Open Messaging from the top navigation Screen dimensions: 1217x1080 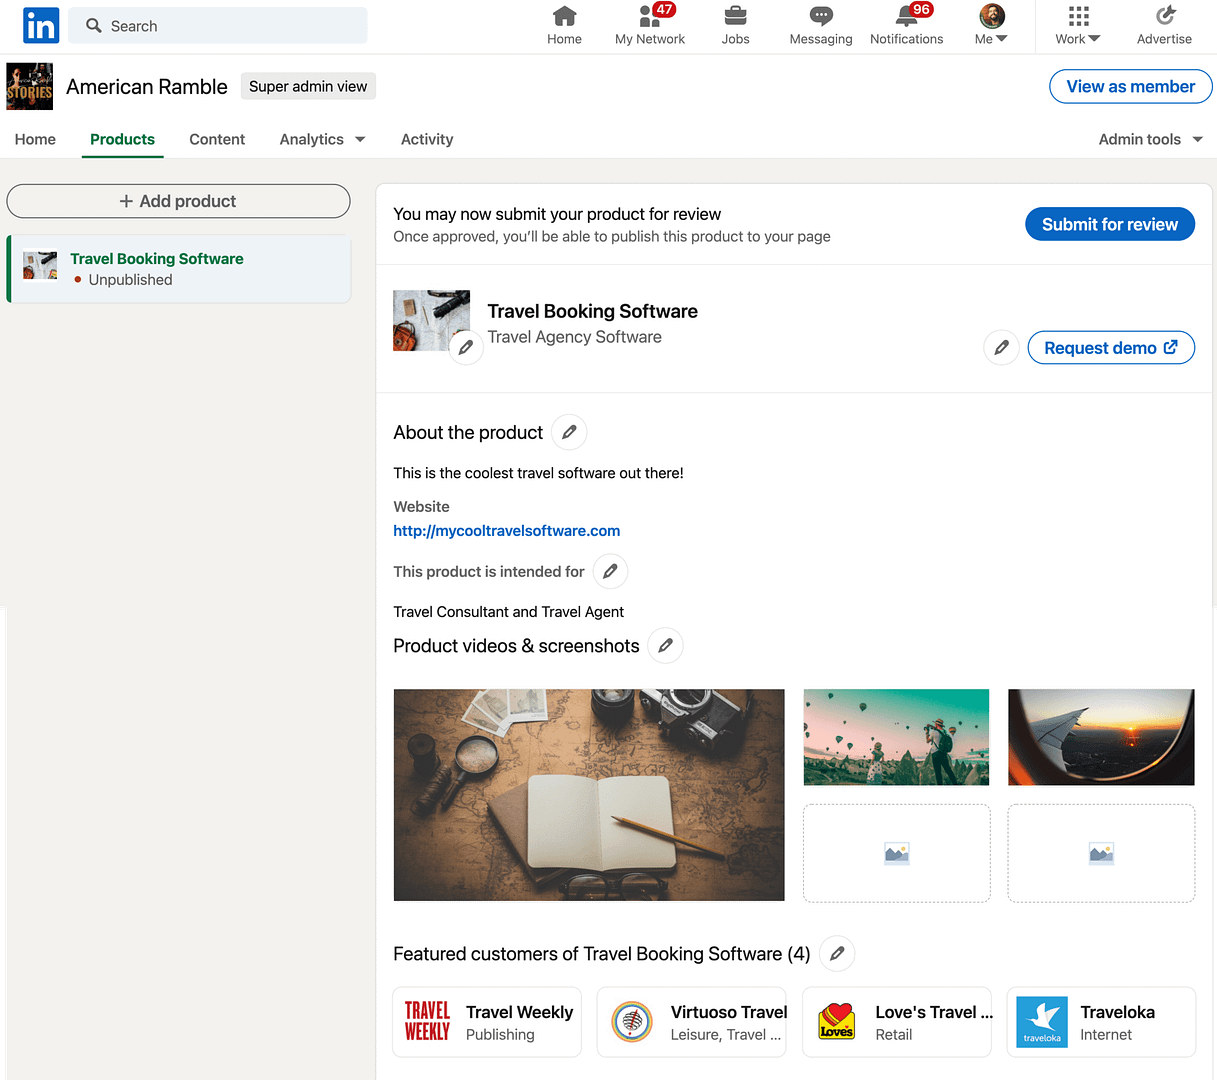820,24
